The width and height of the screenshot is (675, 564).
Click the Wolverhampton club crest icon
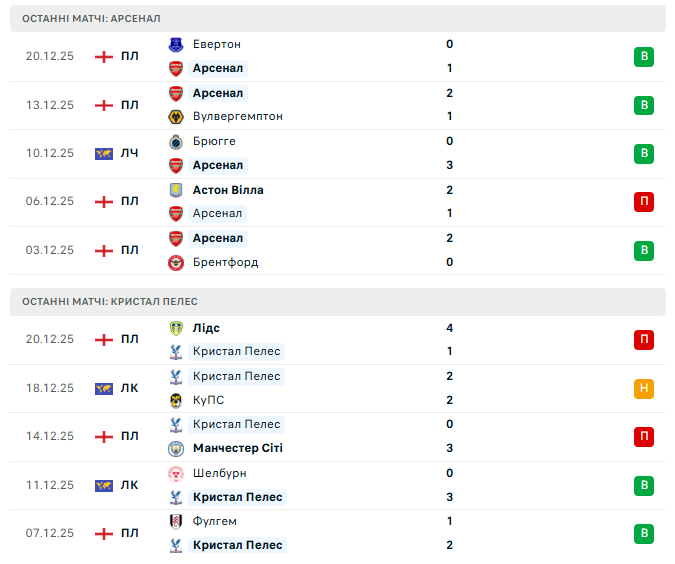pyautogui.click(x=176, y=117)
